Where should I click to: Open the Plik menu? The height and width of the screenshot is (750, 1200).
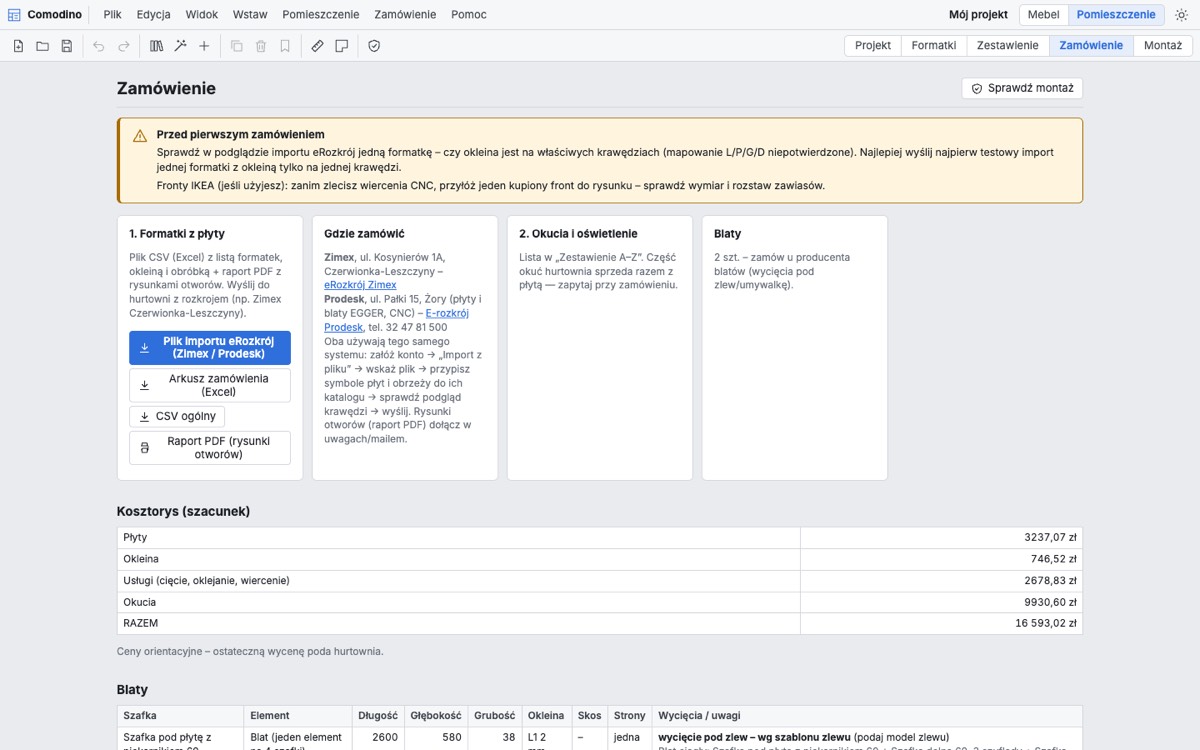(x=112, y=15)
